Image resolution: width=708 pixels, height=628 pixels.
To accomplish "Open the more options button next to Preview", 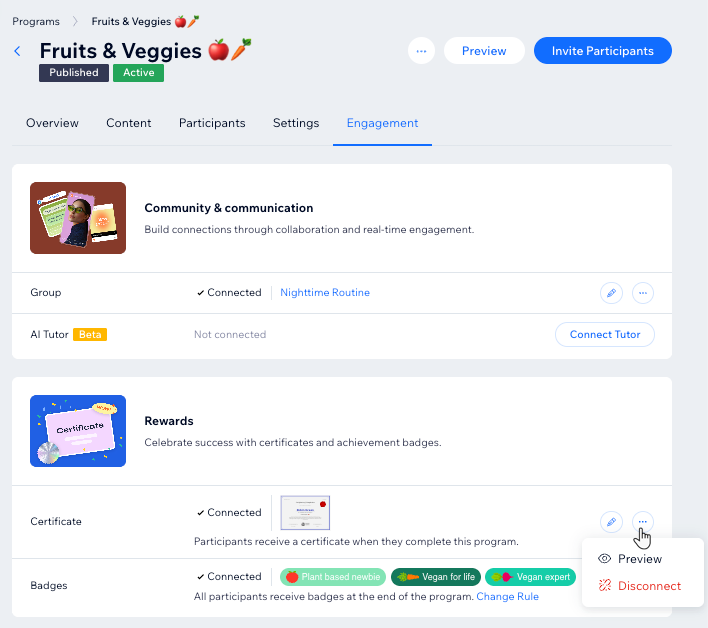I will coord(421,51).
